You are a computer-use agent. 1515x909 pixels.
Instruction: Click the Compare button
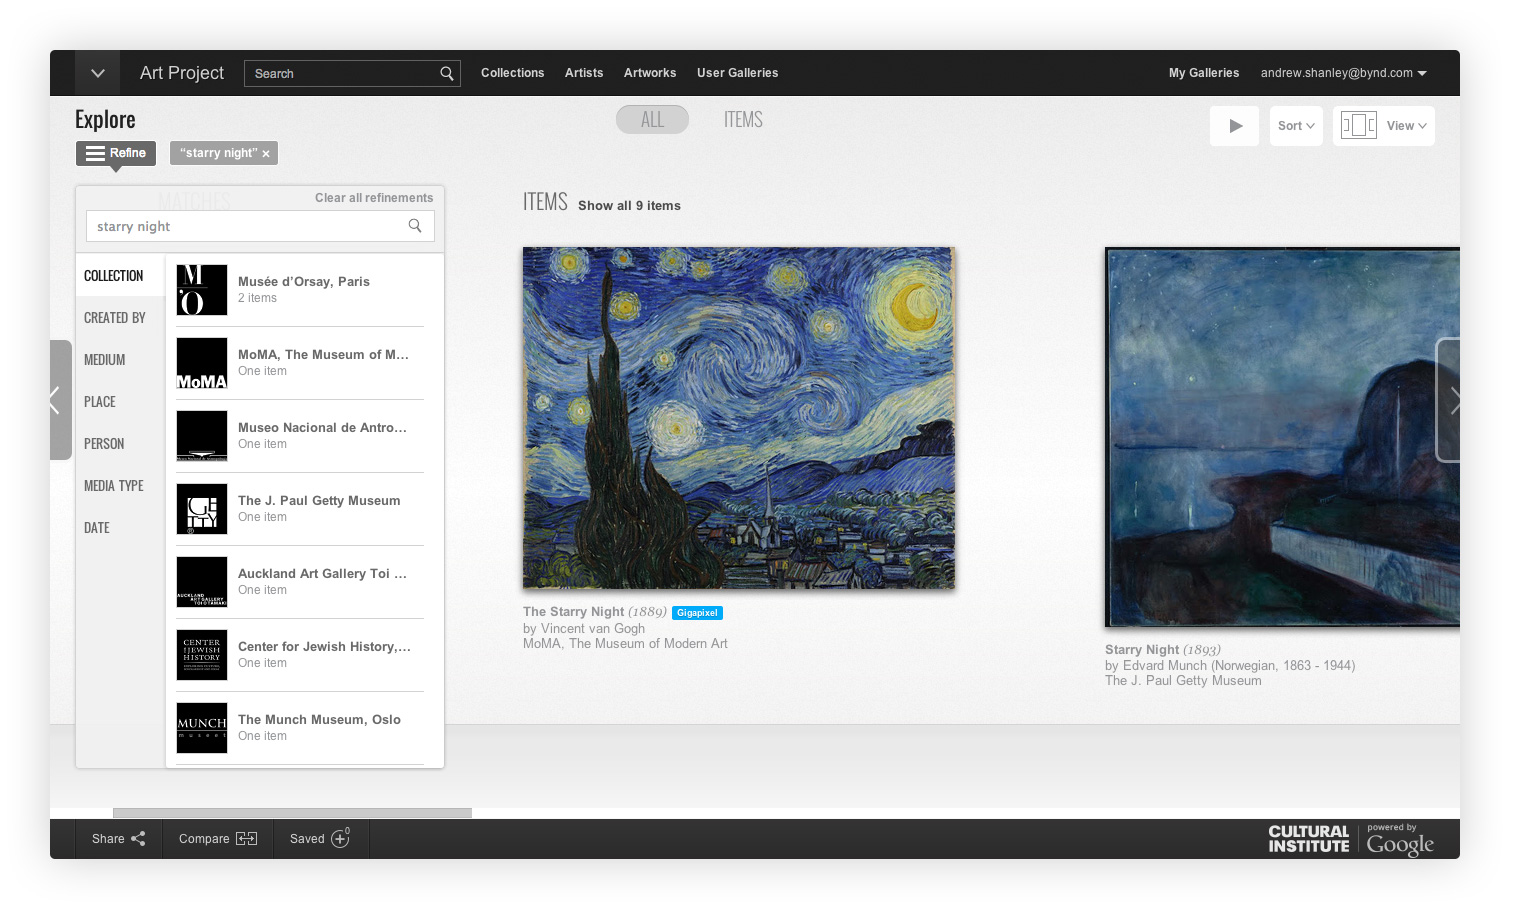[217, 839]
